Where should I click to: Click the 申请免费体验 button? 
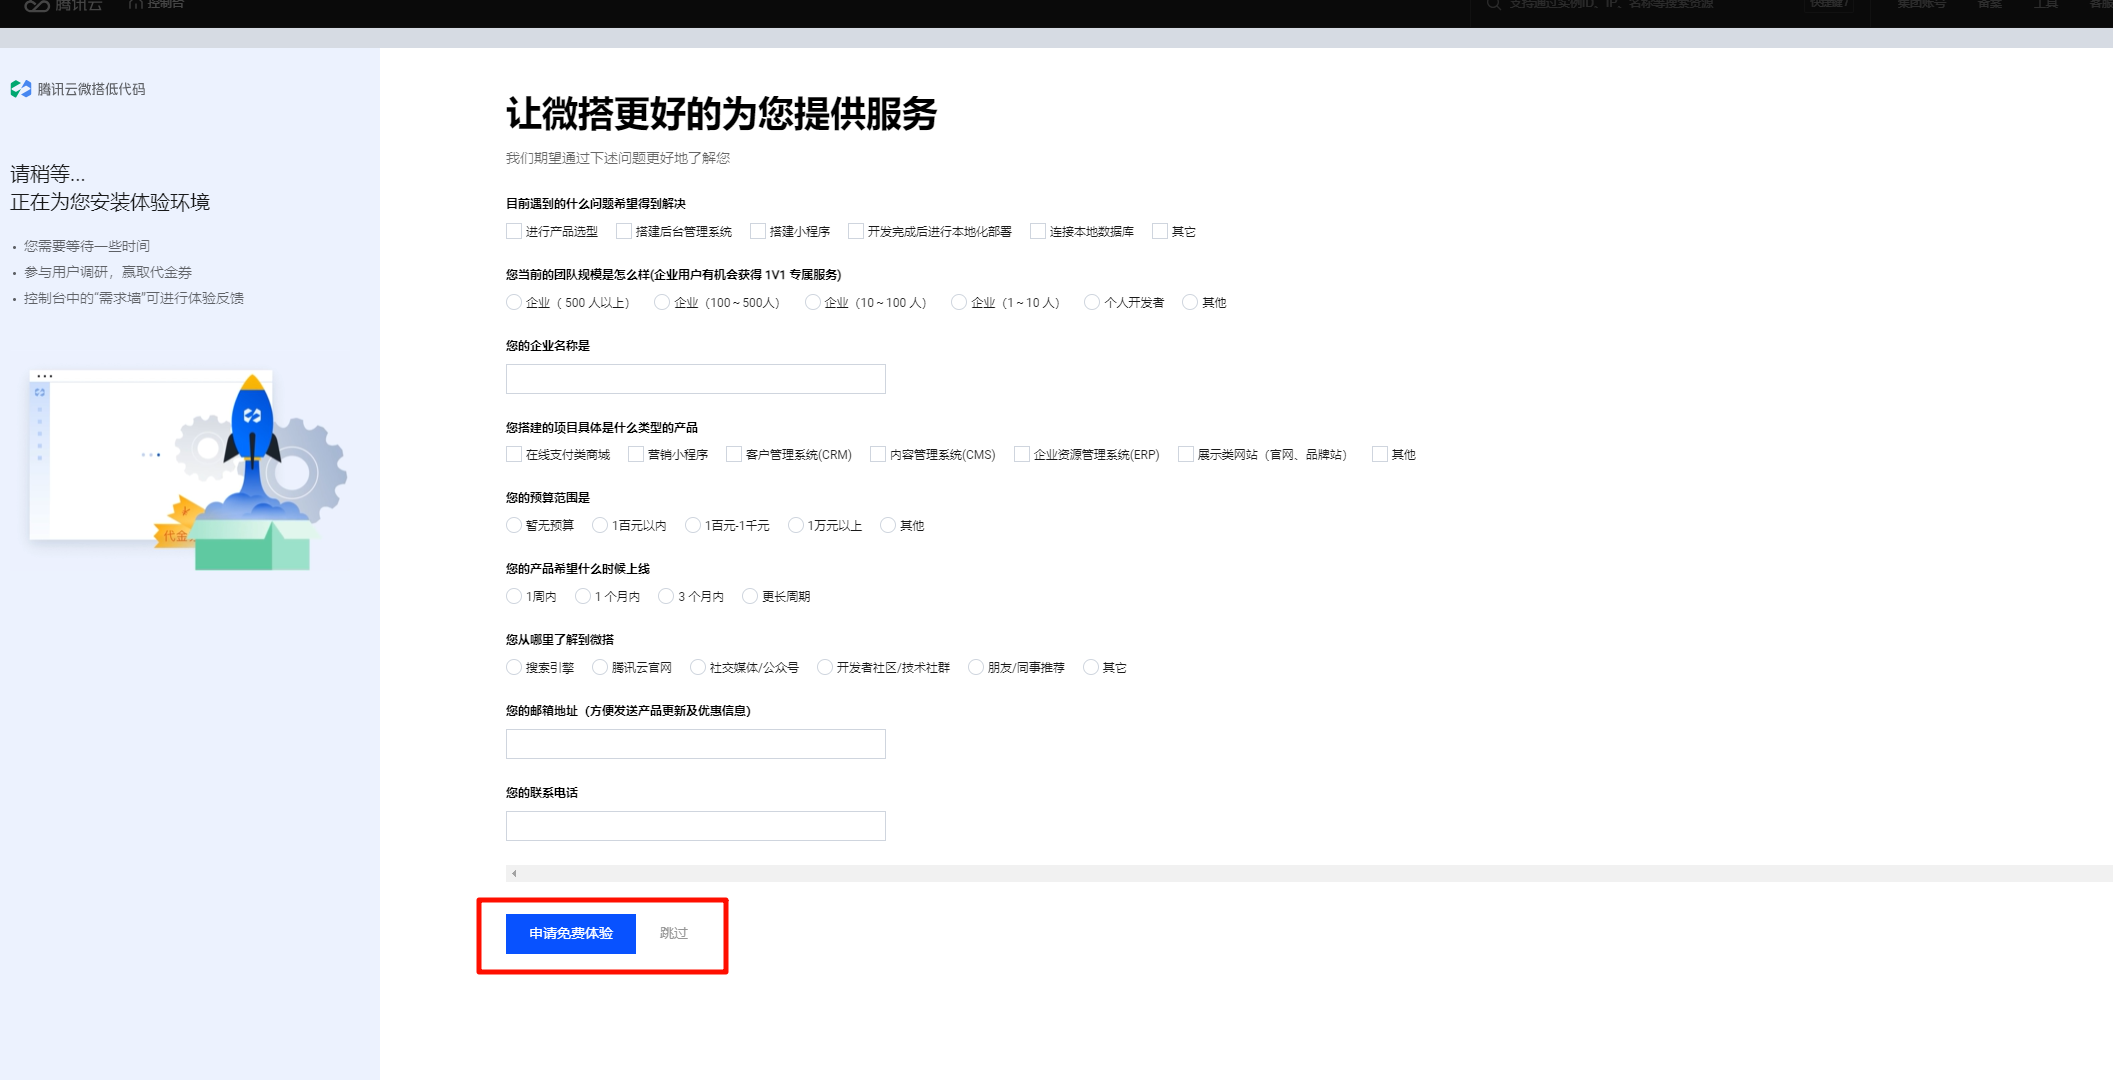pos(570,934)
